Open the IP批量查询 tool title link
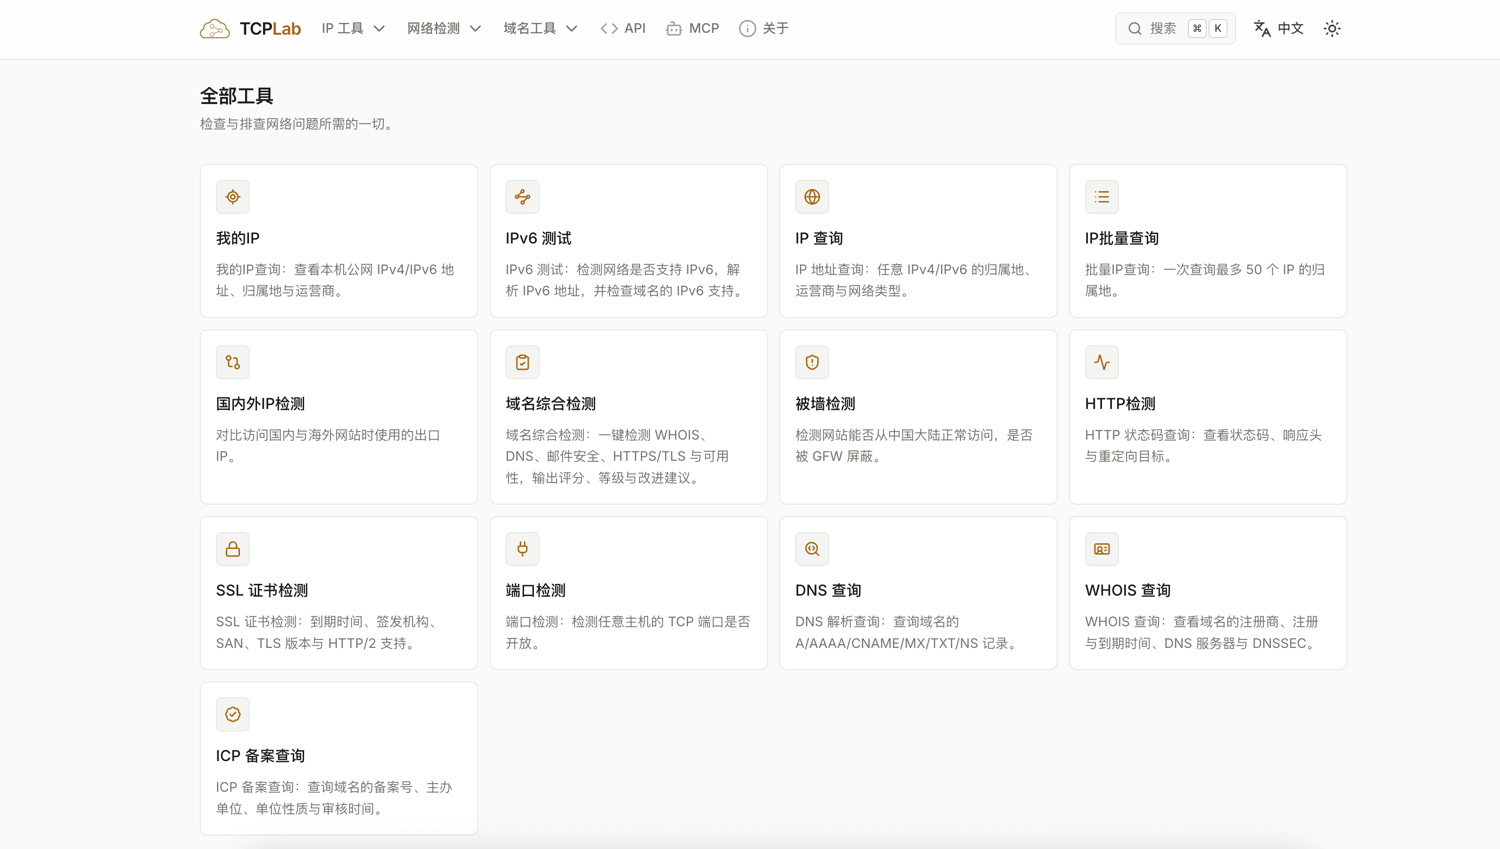This screenshot has height=849, width=1500. pos(1122,238)
